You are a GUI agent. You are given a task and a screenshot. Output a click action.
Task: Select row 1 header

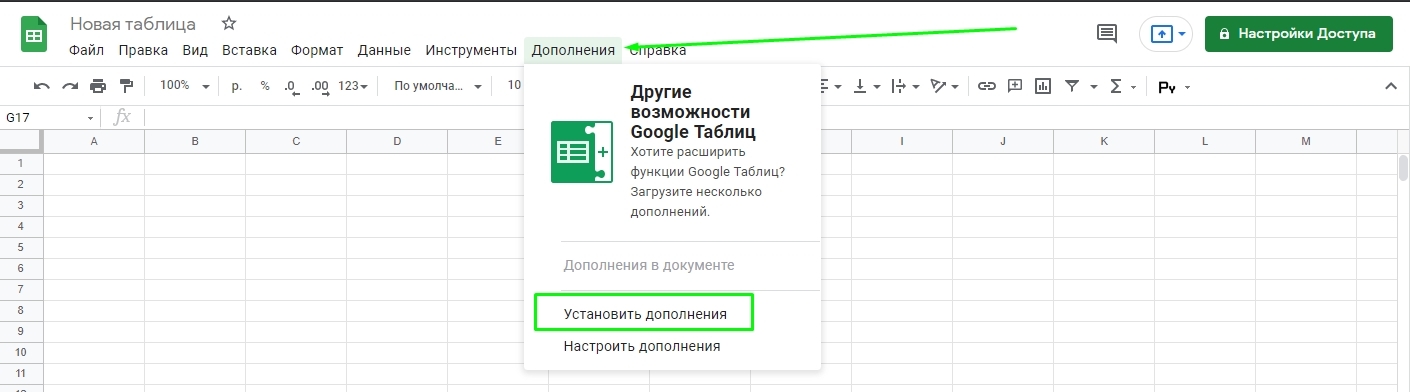tap(21, 163)
